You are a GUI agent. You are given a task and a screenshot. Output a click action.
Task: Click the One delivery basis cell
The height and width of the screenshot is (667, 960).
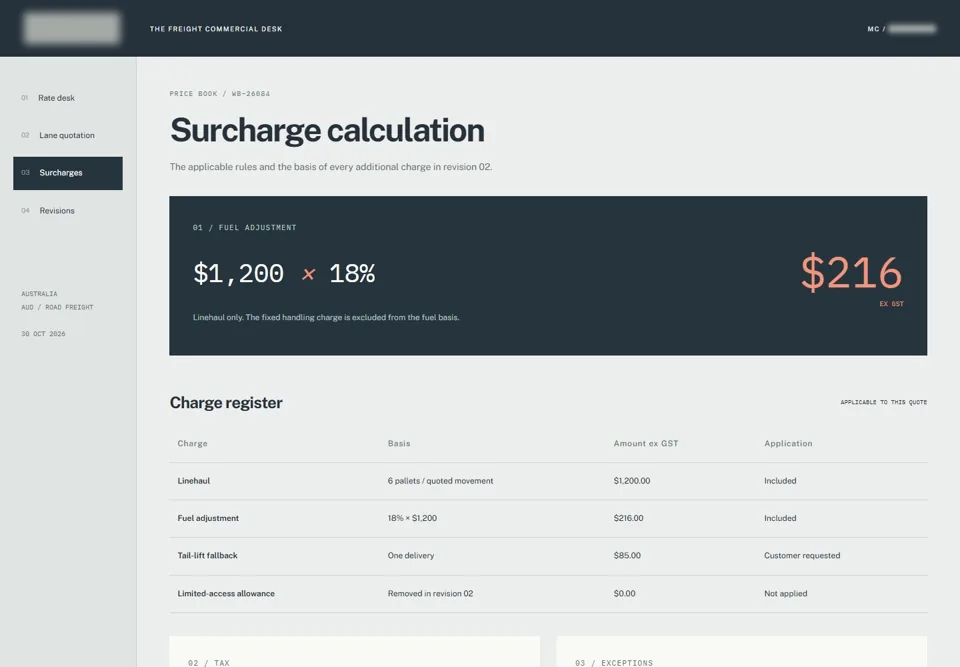(x=411, y=556)
